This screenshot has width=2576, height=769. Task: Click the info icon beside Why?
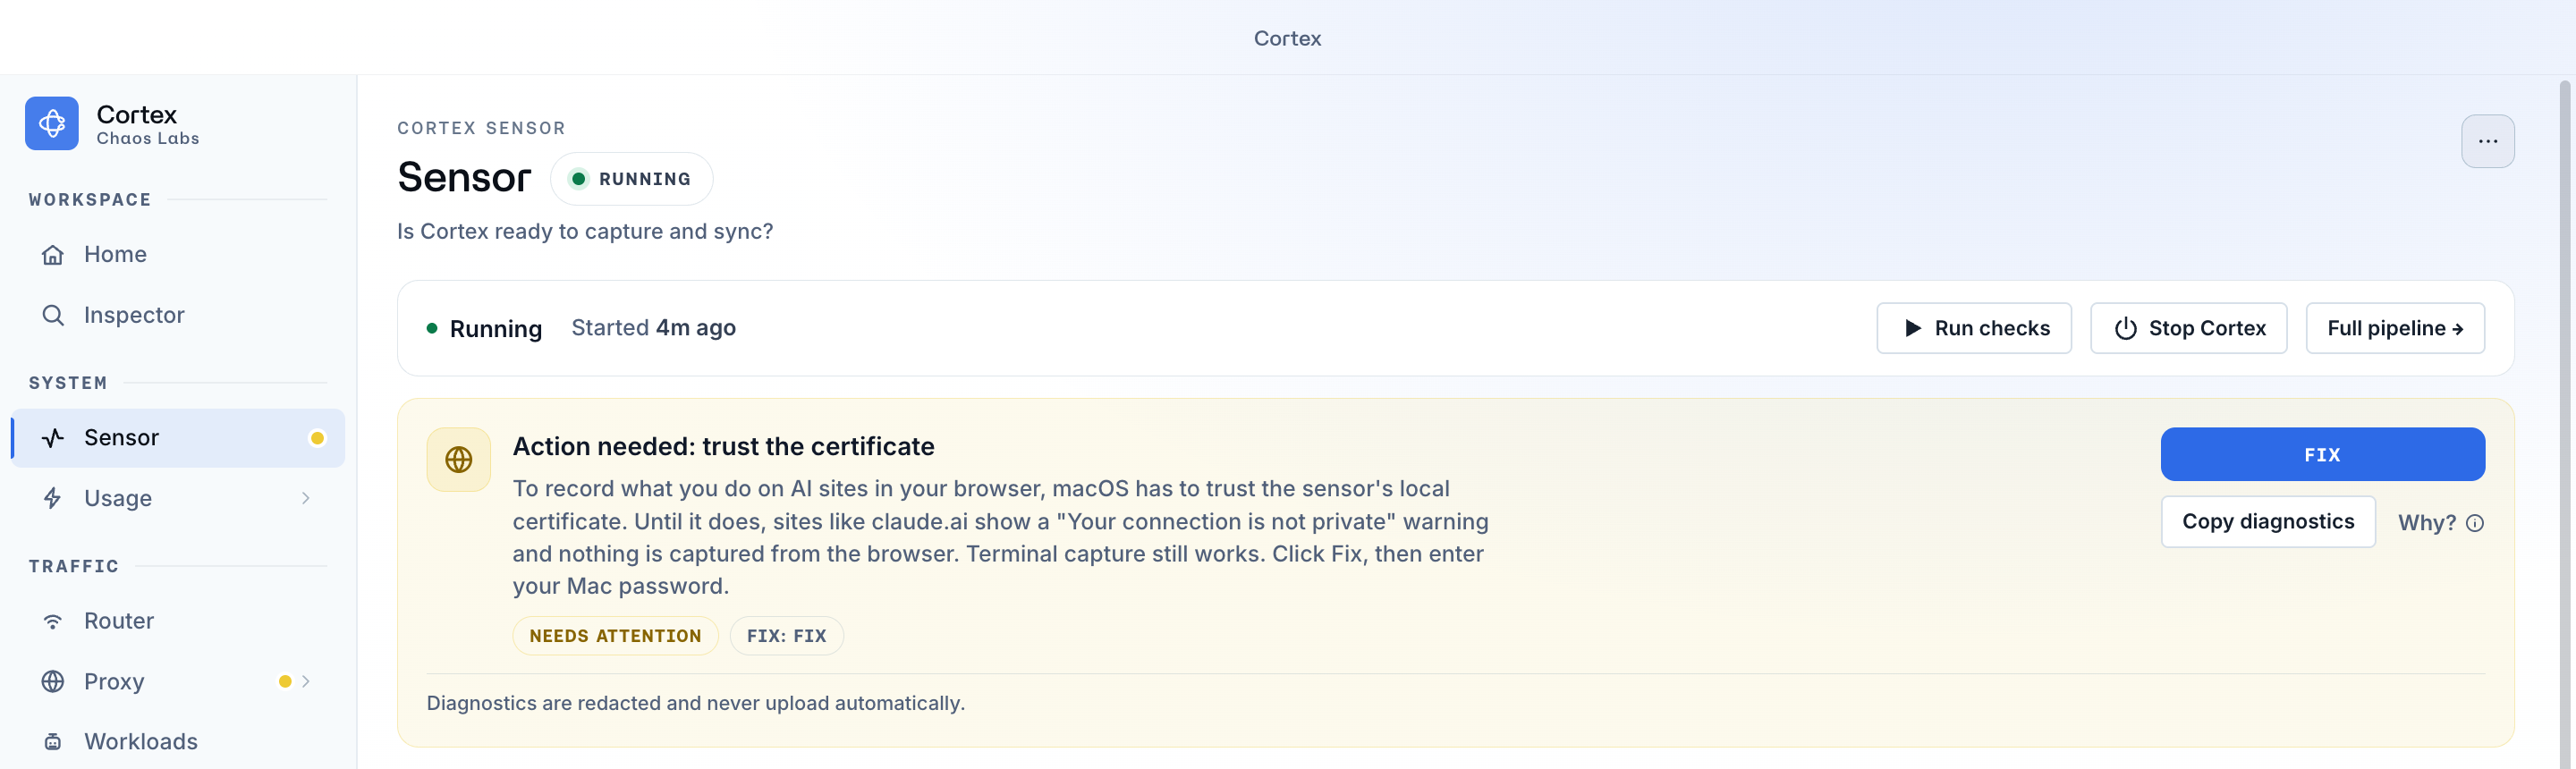[2475, 523]
